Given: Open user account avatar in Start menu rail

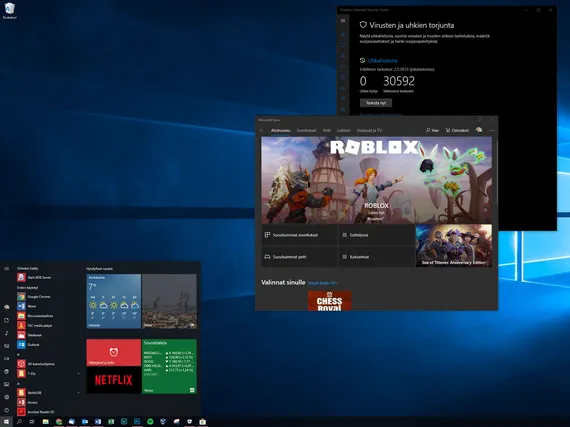Looking at the screenshot, I should pyautogui.click(x=7, y=307).
